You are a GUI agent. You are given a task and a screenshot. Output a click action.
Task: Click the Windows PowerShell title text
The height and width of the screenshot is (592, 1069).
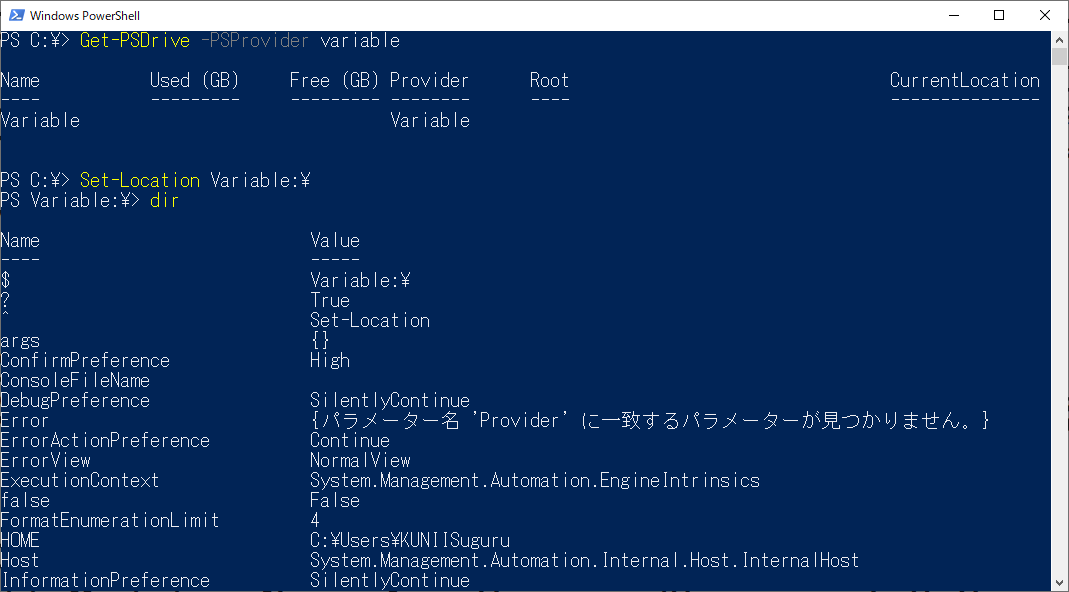86,15
